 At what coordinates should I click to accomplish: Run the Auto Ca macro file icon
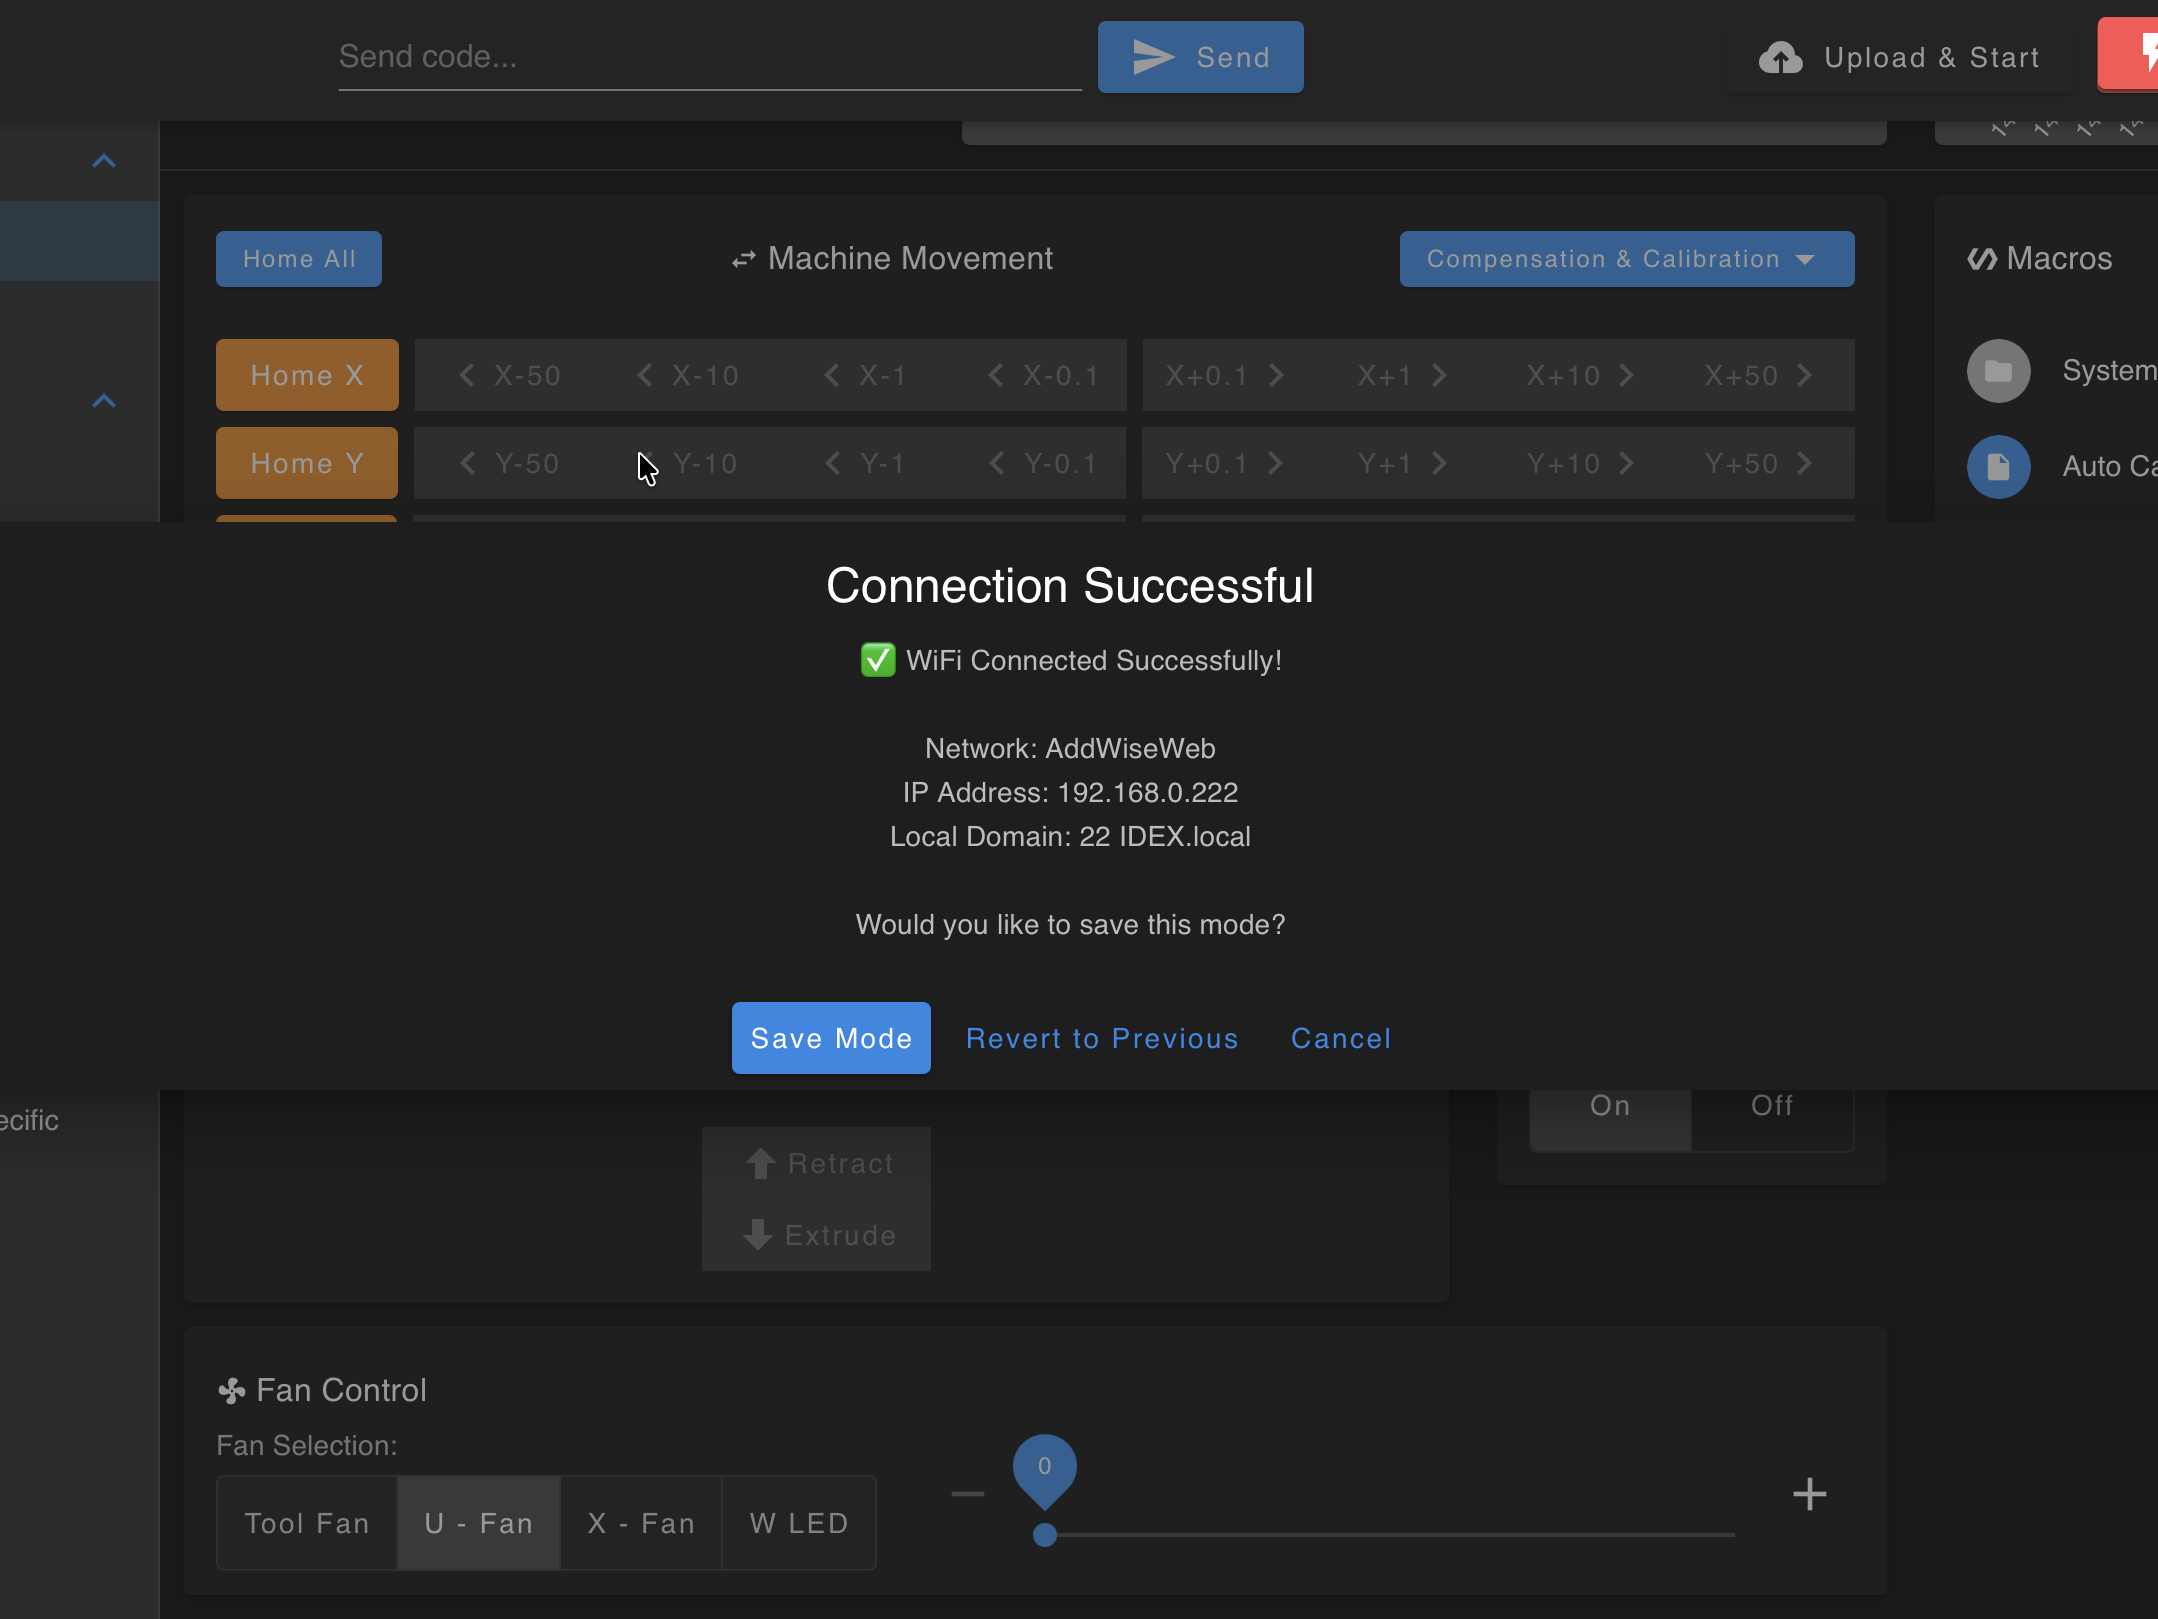(1998, 467)
